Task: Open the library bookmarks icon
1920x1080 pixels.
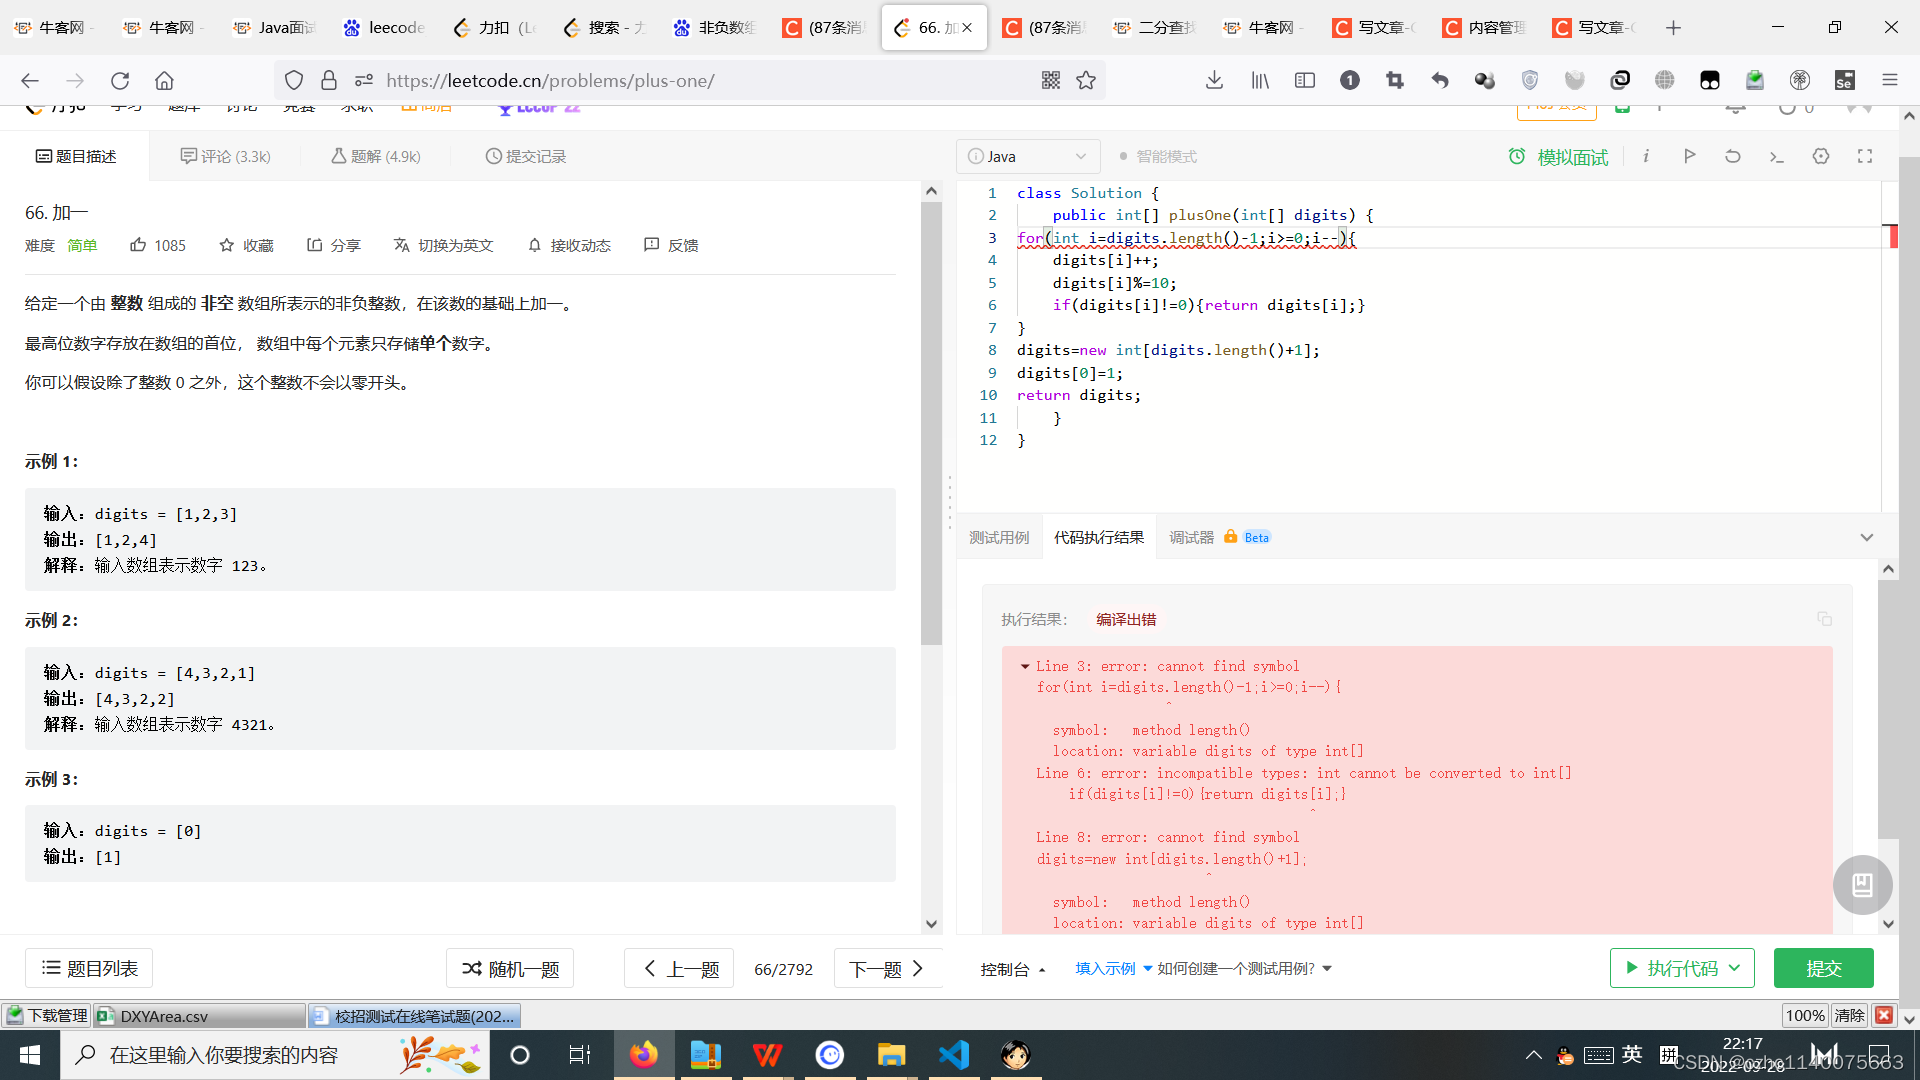Action: click(1260, 81)
